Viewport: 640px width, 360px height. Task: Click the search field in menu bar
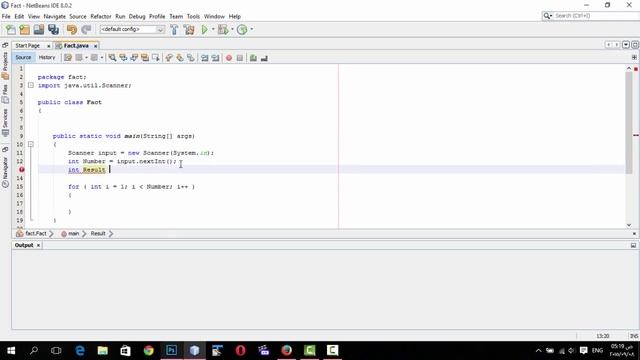click(596, 16)
